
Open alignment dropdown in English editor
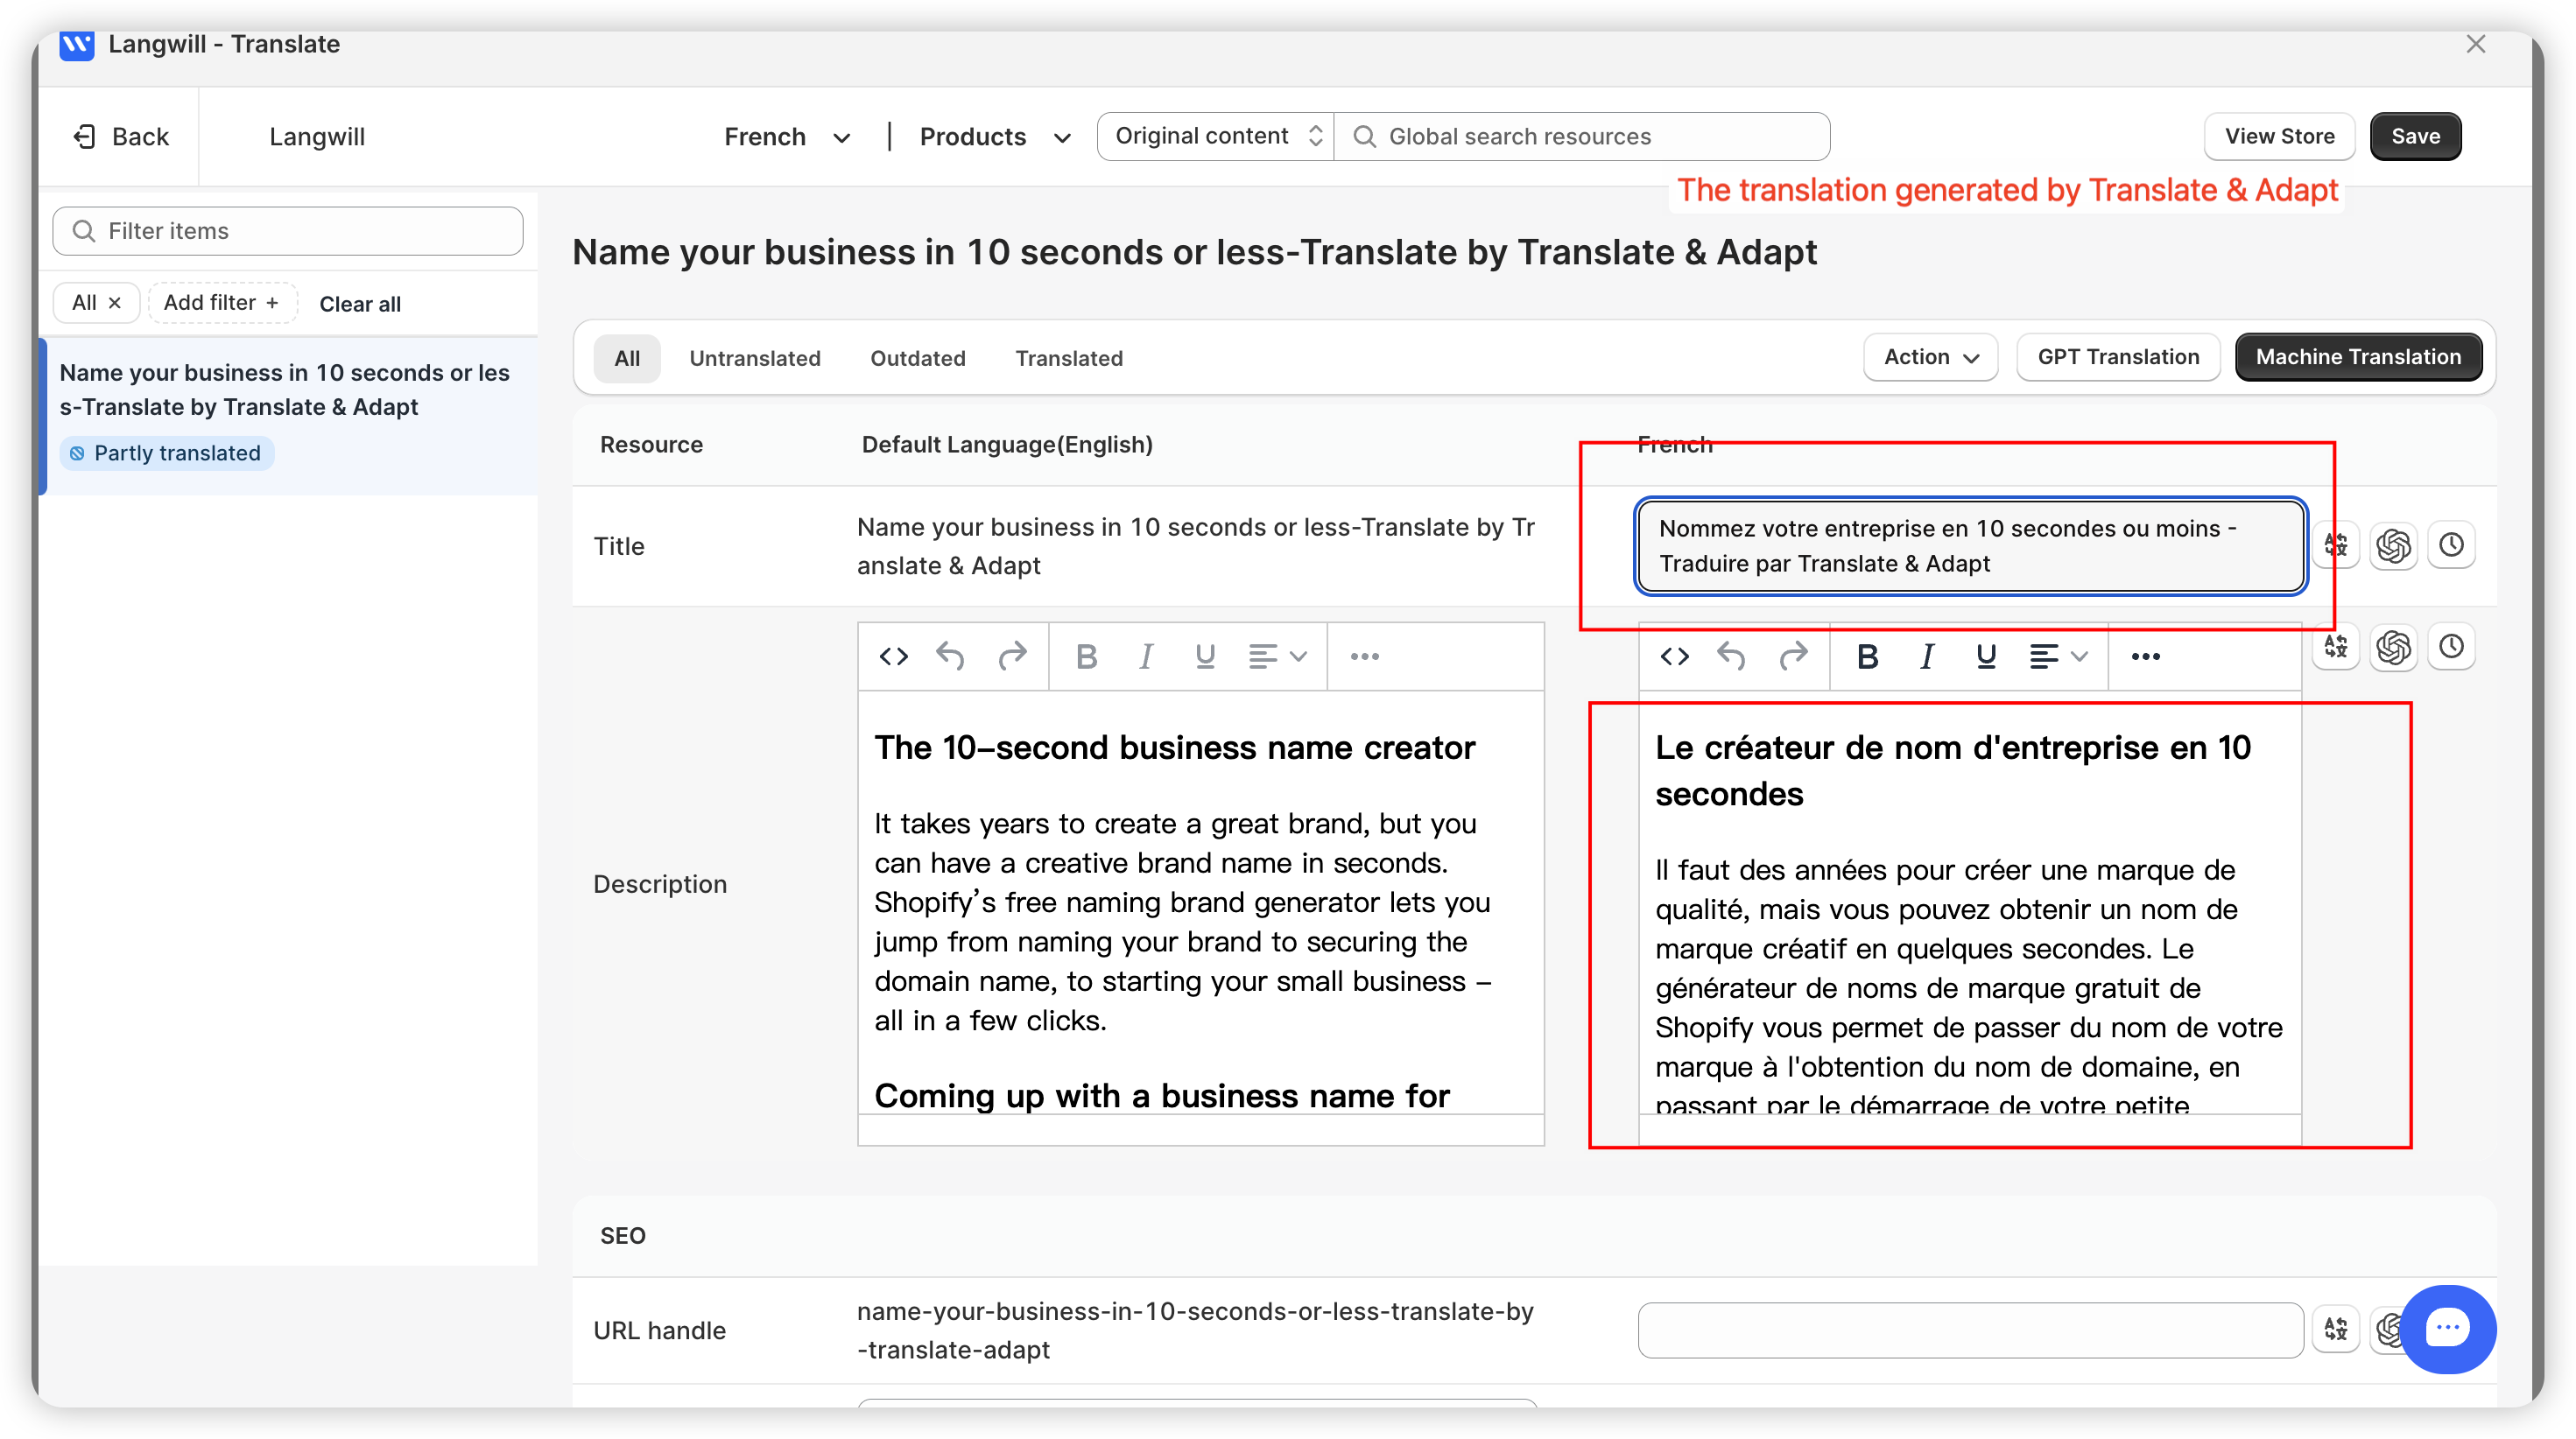pyautogui.click(x=1277, y=656)
